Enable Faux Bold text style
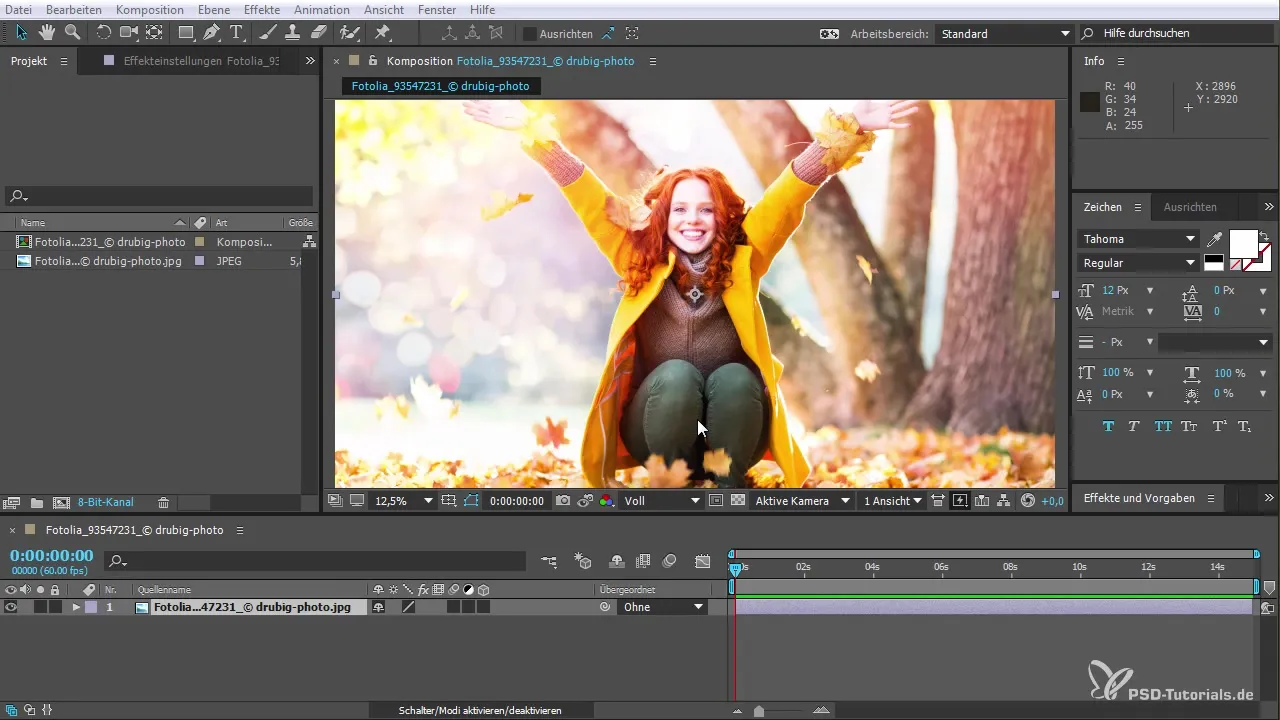This screenshot has height=720, width=1280. 1108,426
